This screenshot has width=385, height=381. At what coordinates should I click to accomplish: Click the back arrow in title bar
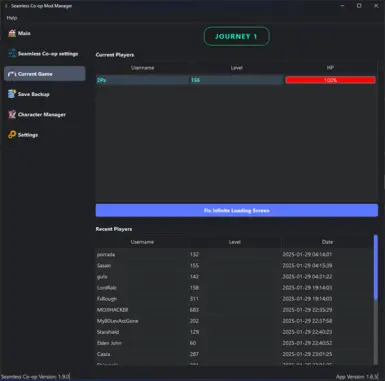(6, 6)
